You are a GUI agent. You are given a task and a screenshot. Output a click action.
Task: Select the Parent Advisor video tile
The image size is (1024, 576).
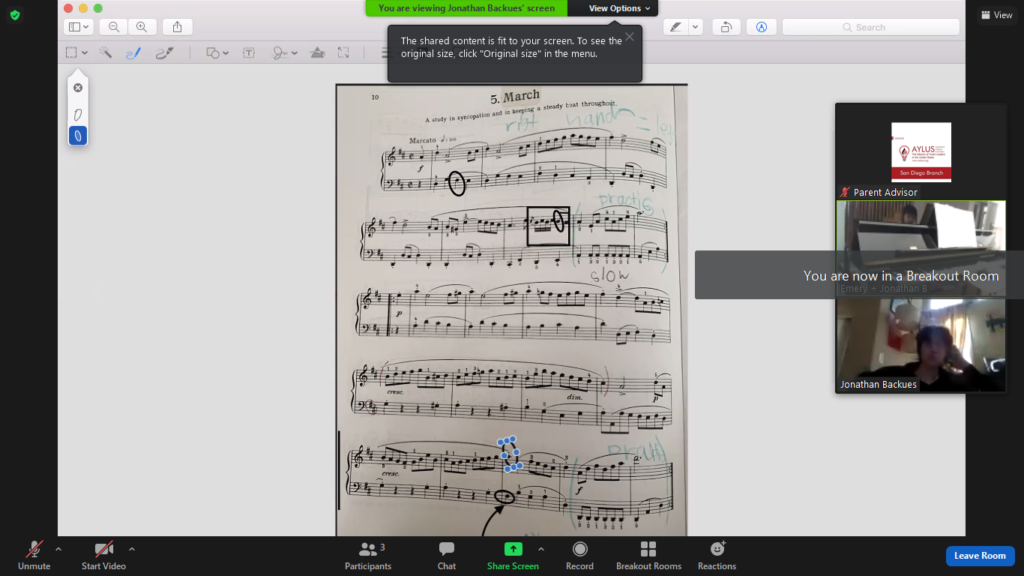point(921,152)
